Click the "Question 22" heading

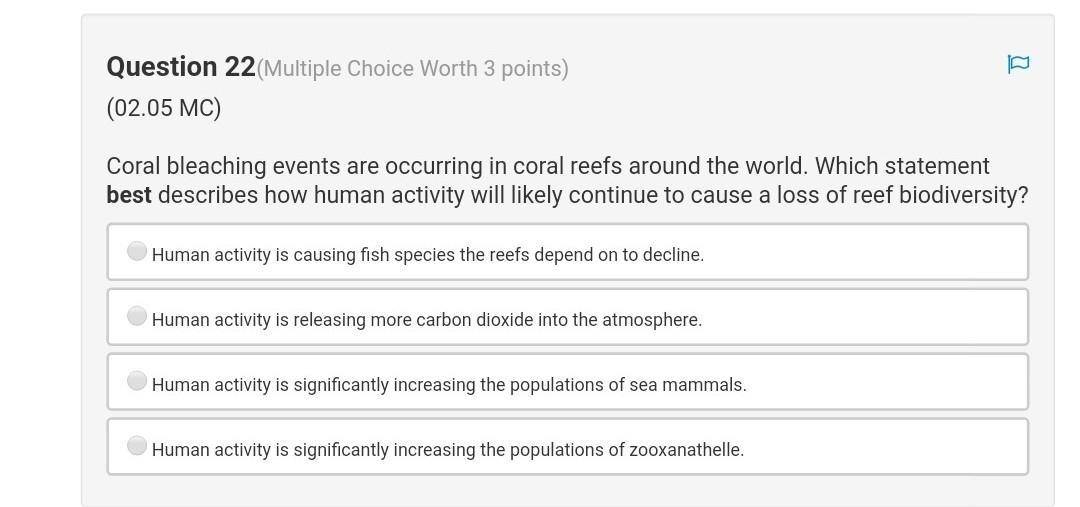click(181, 67)
